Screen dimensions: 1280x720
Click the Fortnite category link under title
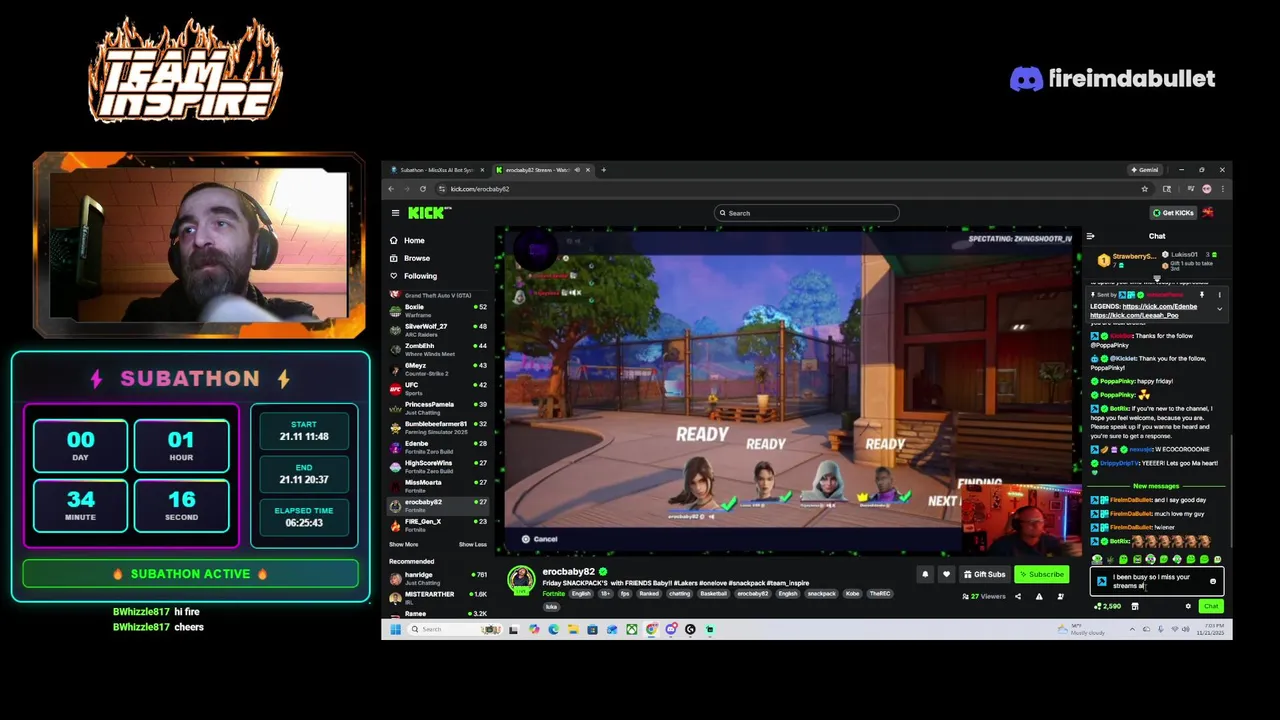click(x=553, y=594)
